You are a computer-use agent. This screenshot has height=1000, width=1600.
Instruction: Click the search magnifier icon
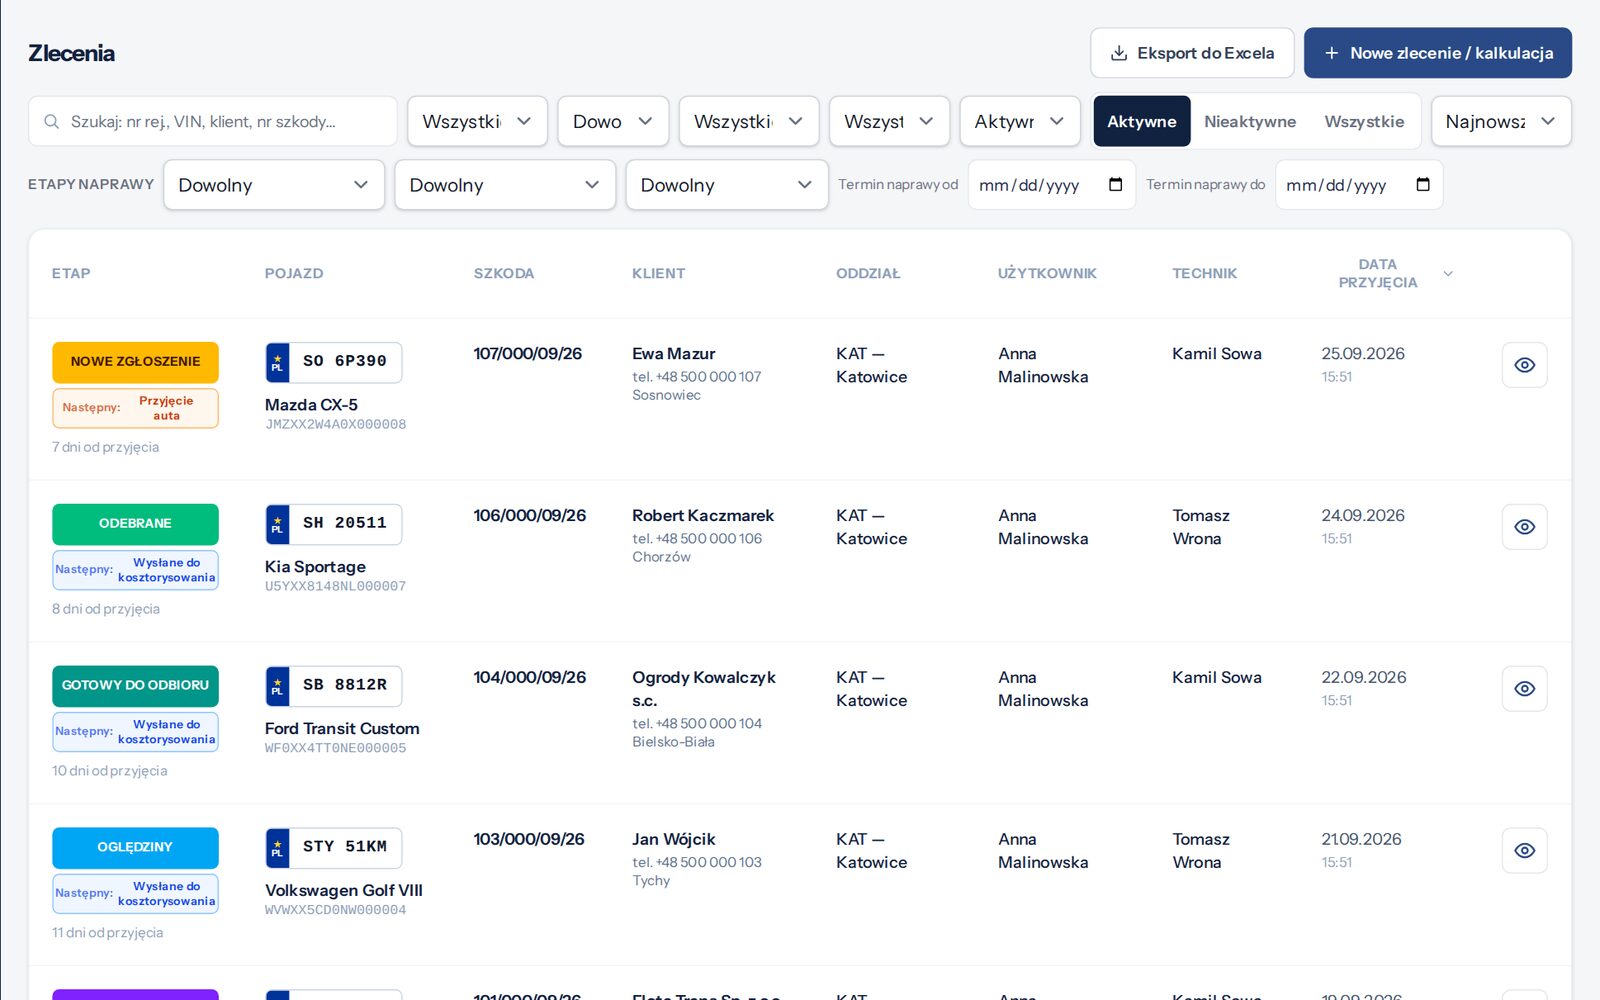[x=52, y=122]
